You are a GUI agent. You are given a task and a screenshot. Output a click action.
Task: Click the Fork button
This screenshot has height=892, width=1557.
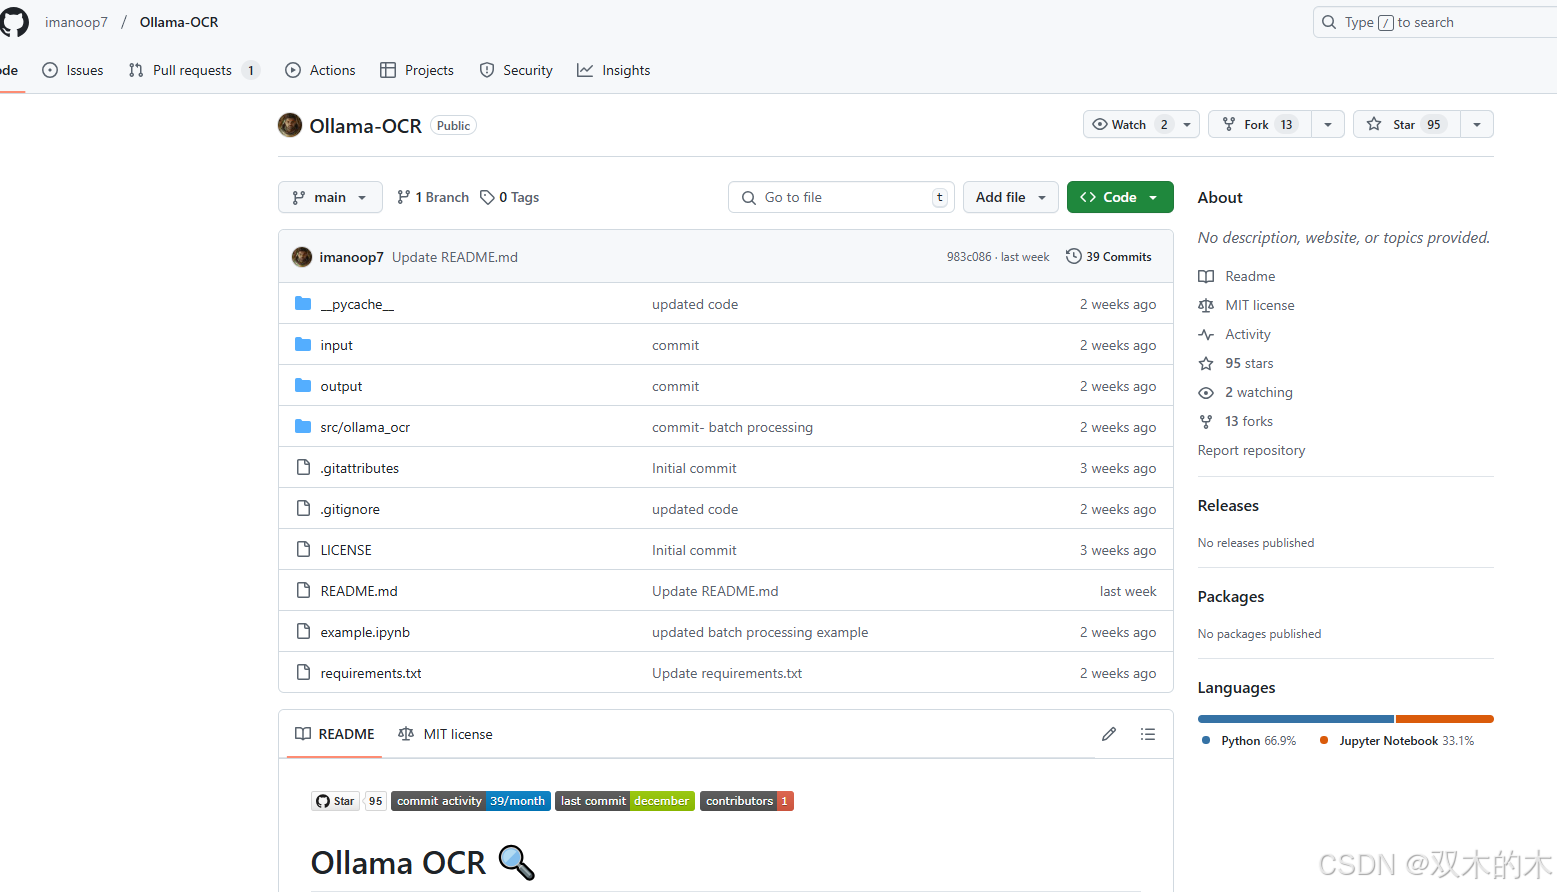[1260, 124]
